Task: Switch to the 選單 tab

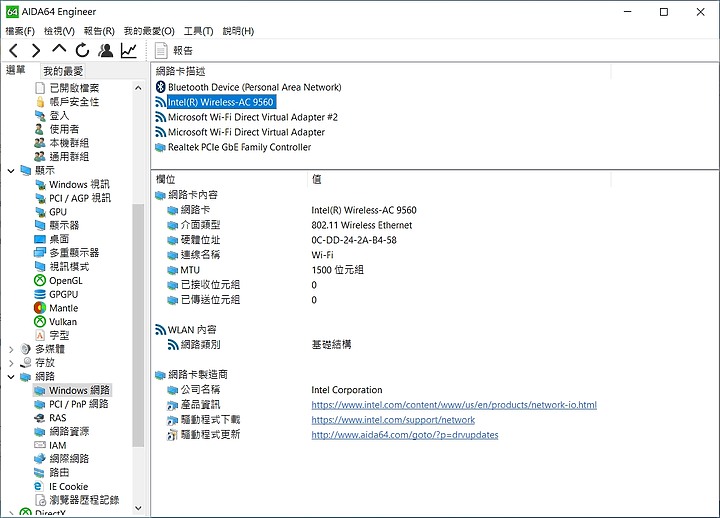Action: coord(16,70)
